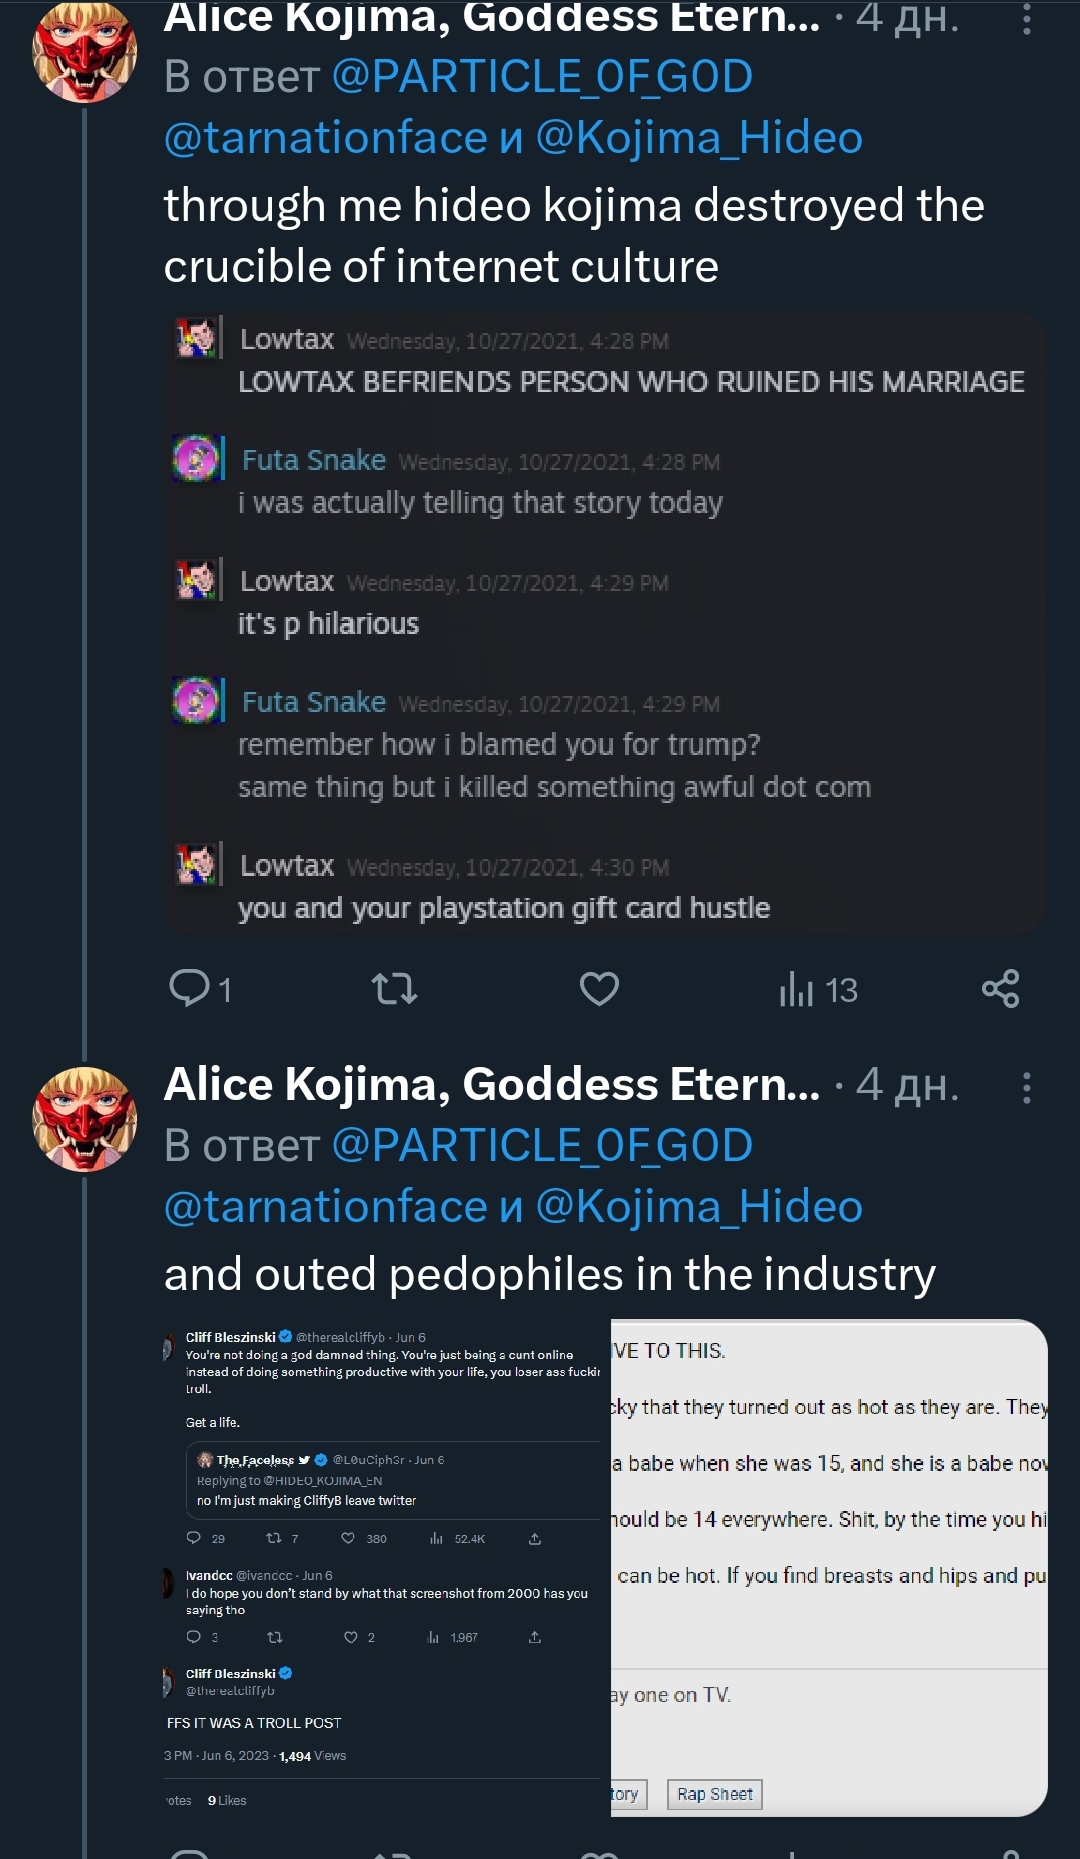Screen dimensions: 1080x1859
Task: Share the first tweet via share icon
Action: pos(1000,989)
